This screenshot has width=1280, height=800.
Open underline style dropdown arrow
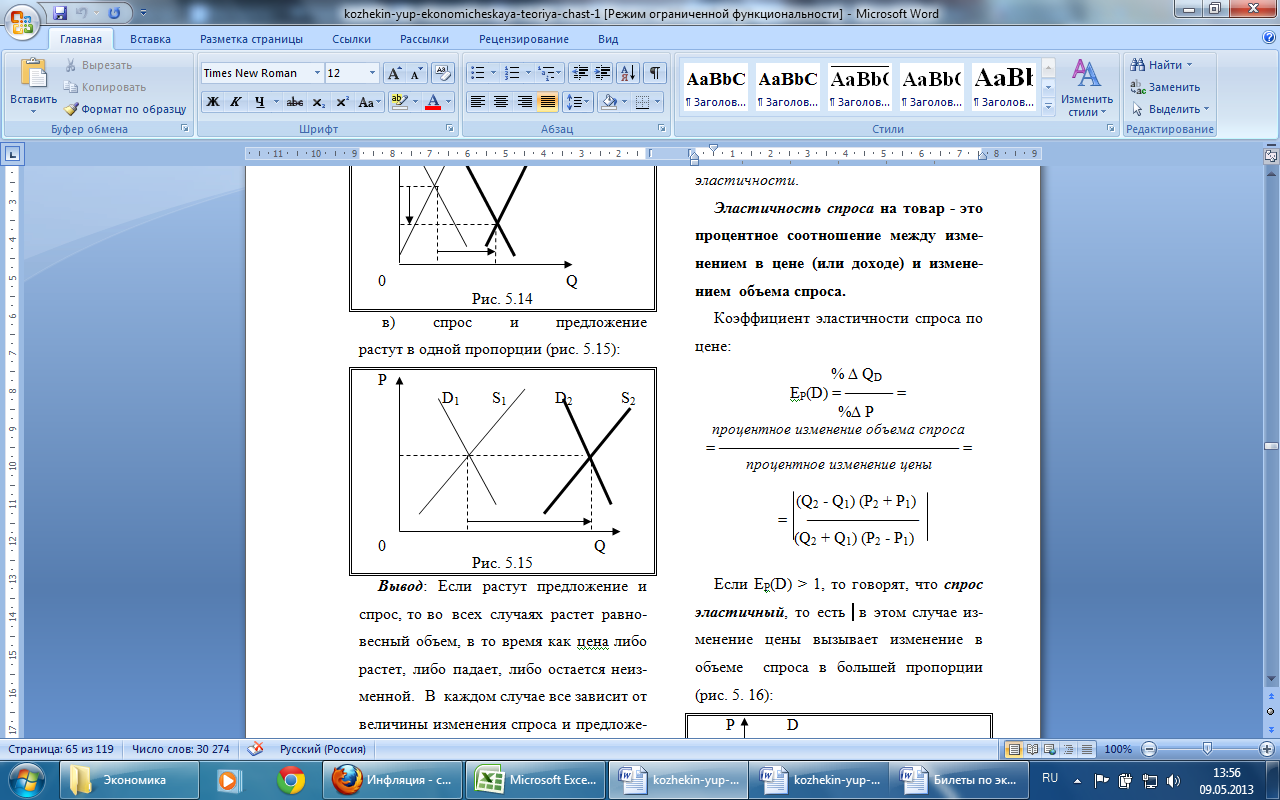[276, 102]
